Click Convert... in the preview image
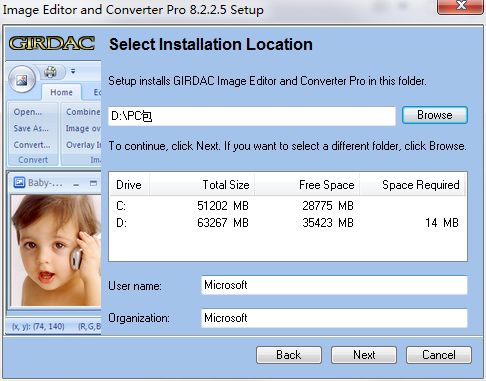Viewport: 486px width, 381px height. 32,145
